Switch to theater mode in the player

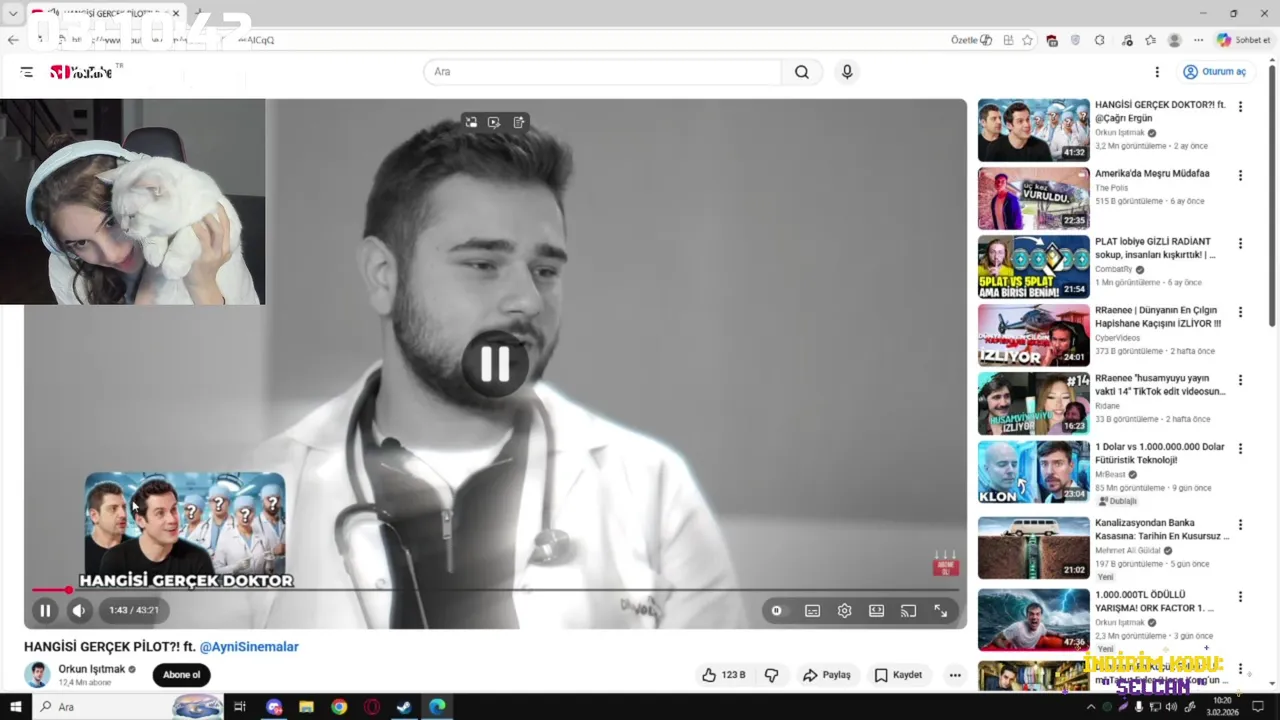876,611
